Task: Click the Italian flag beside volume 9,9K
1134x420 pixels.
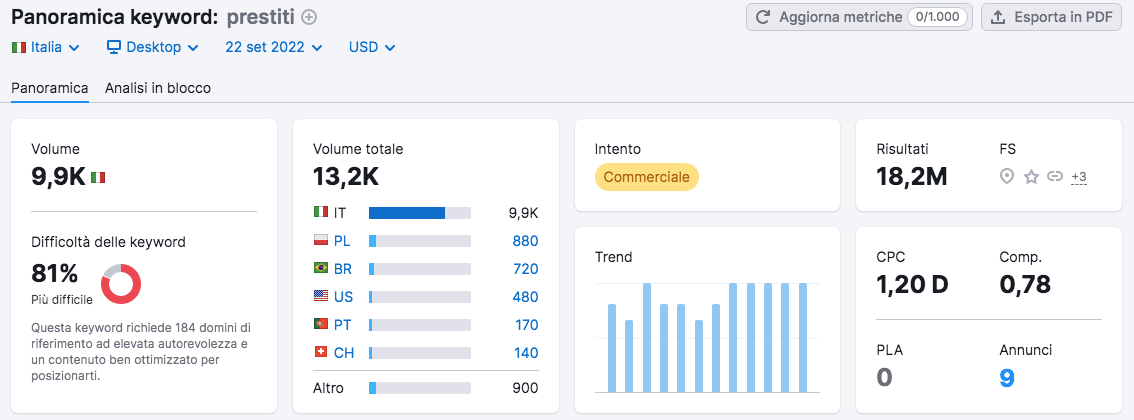Action: [x=98, y=177]
